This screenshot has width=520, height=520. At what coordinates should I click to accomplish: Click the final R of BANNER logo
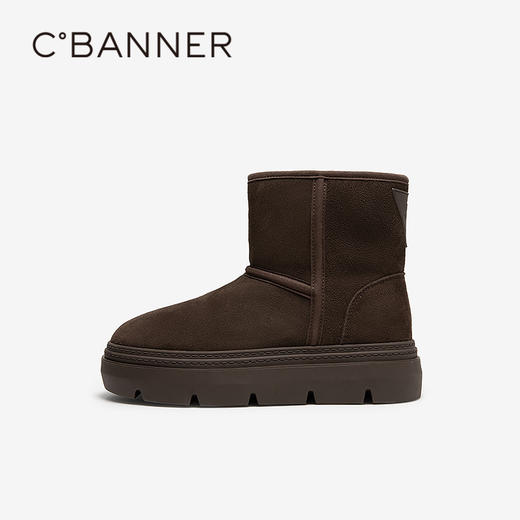pos(222,45)
